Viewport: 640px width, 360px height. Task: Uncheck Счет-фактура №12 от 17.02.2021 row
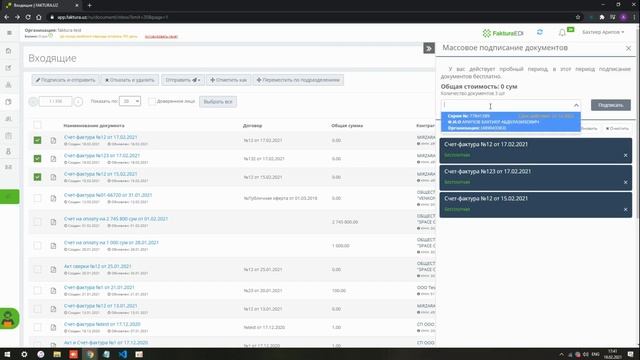(x=37, y=140)
